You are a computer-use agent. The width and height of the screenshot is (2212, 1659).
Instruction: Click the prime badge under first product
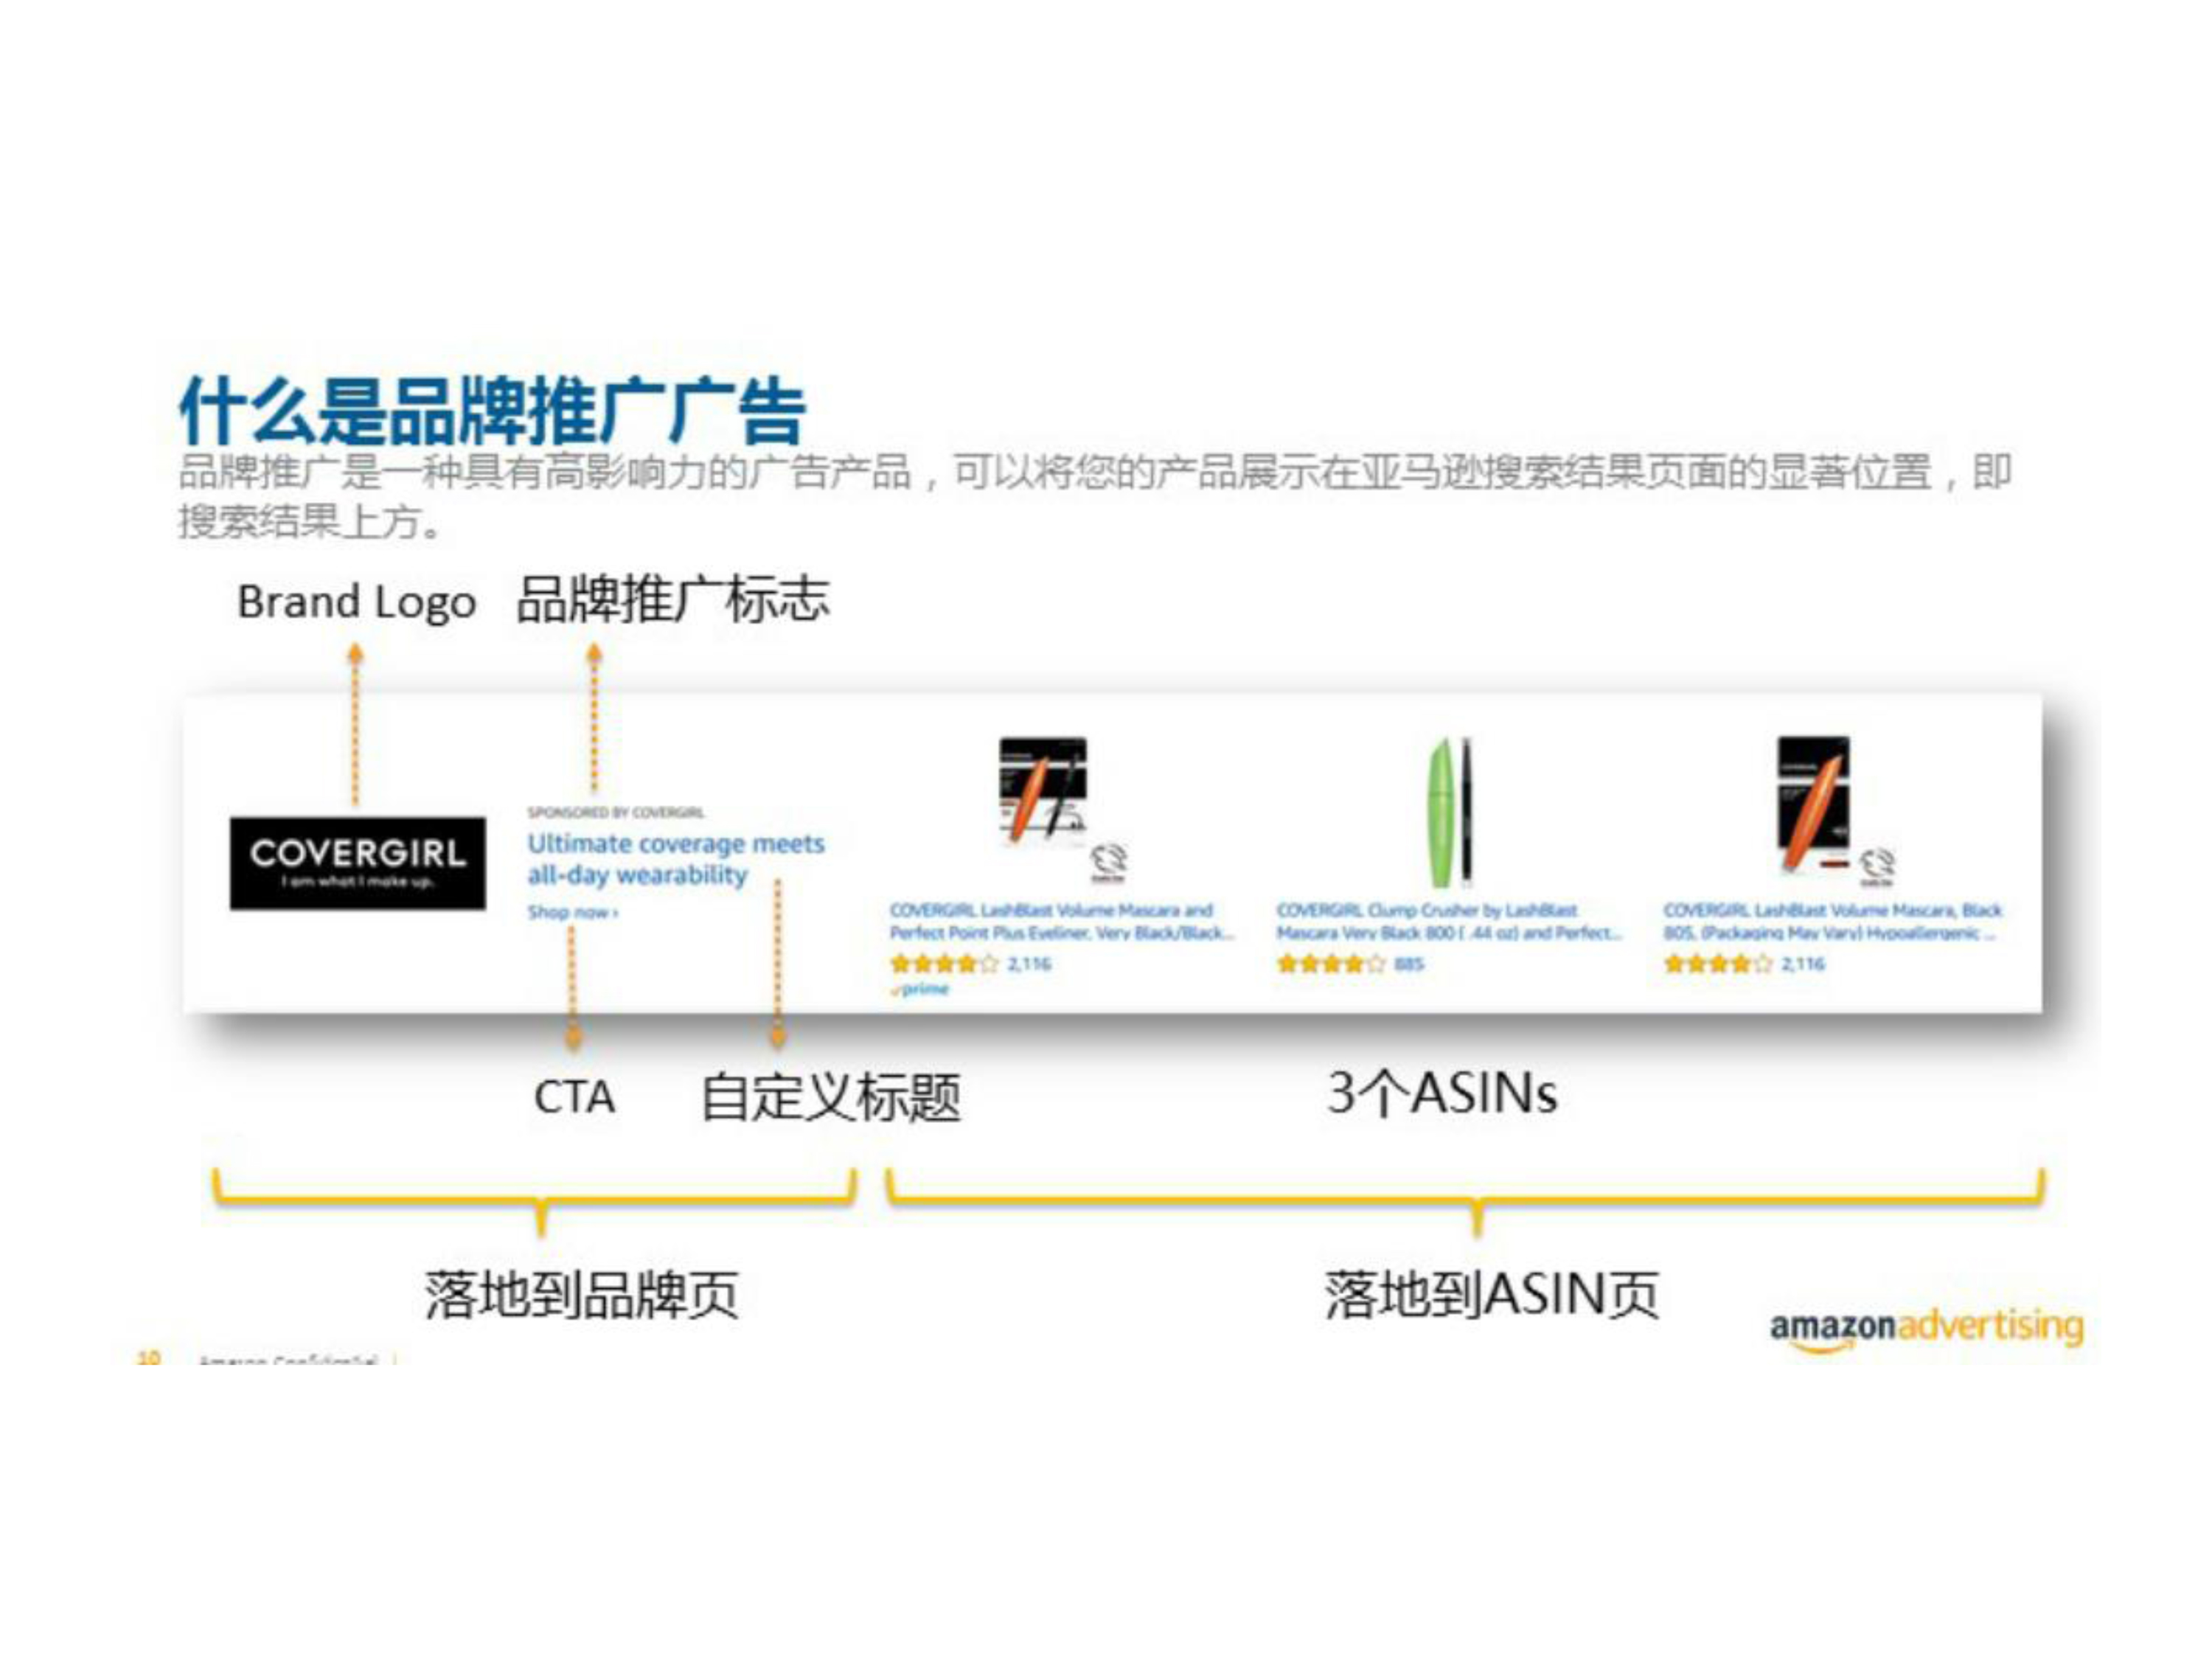click(x=919, y=989)
